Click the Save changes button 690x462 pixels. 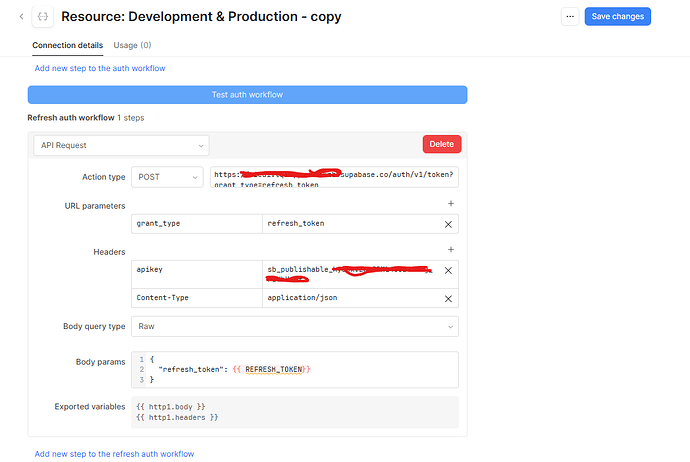coord(617,16)
